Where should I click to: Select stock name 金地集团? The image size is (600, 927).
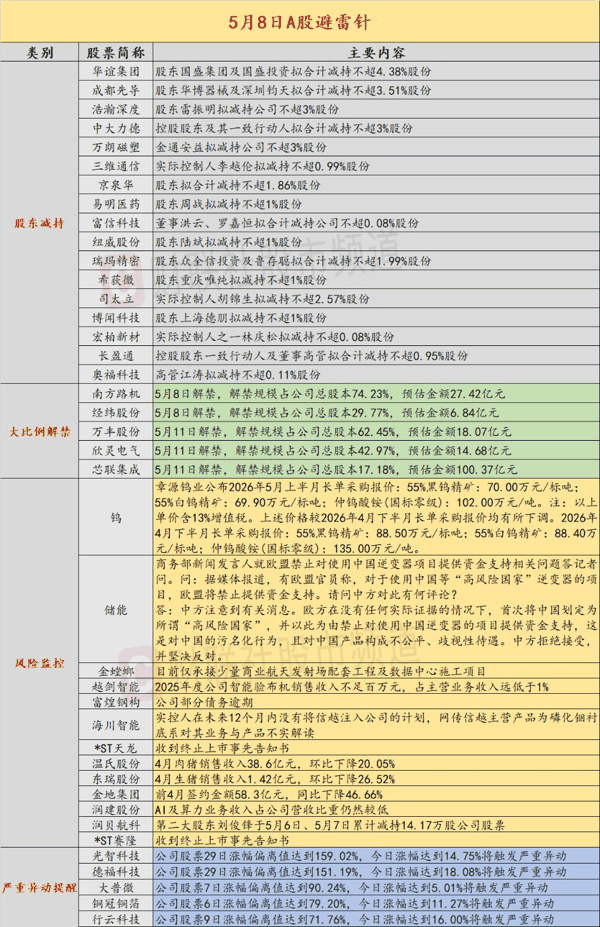click(x=116, y=794)
